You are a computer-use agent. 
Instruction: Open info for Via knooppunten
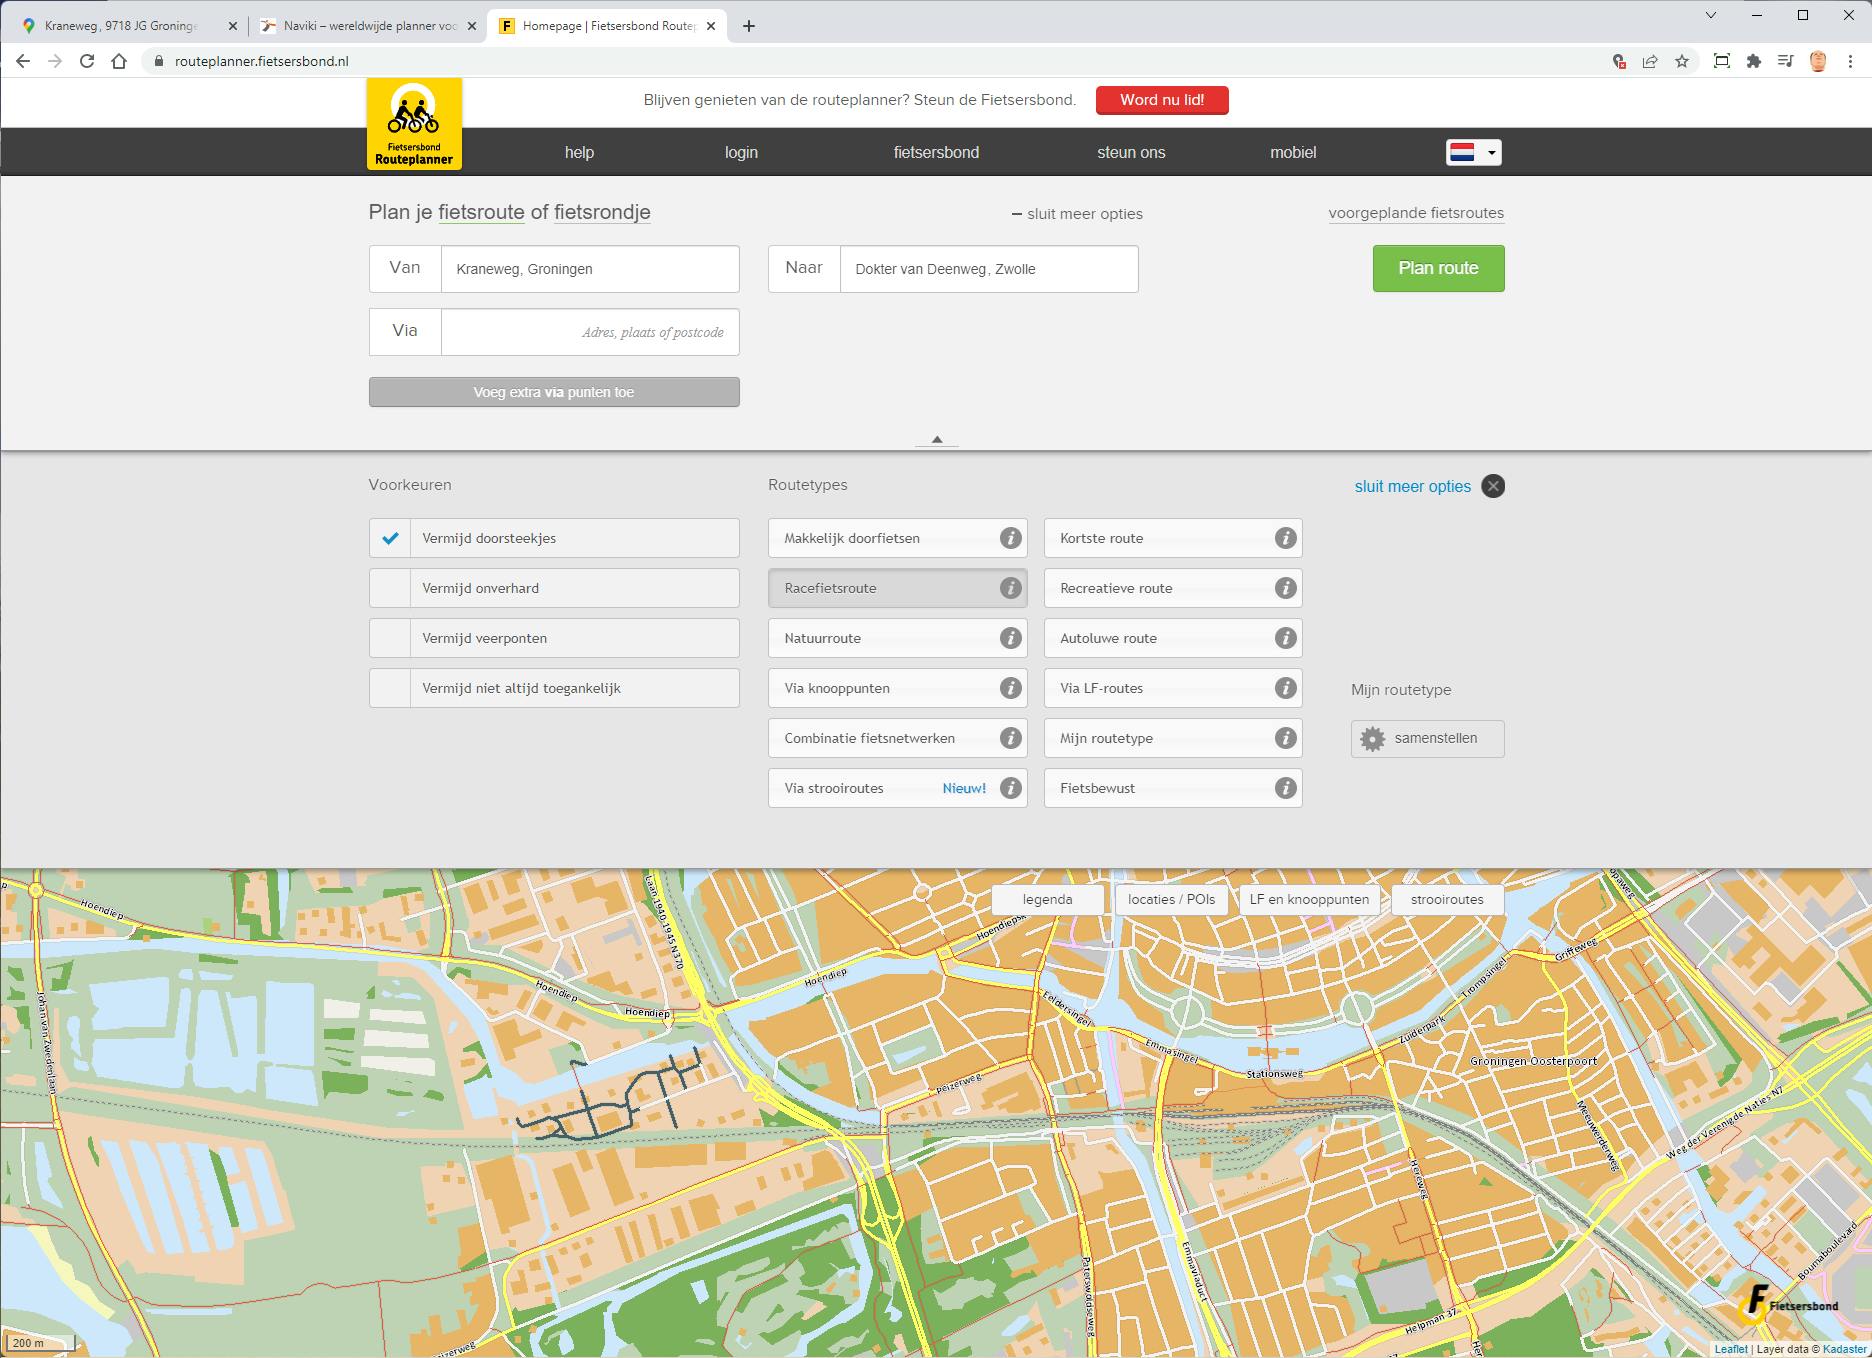point(1009,688)
